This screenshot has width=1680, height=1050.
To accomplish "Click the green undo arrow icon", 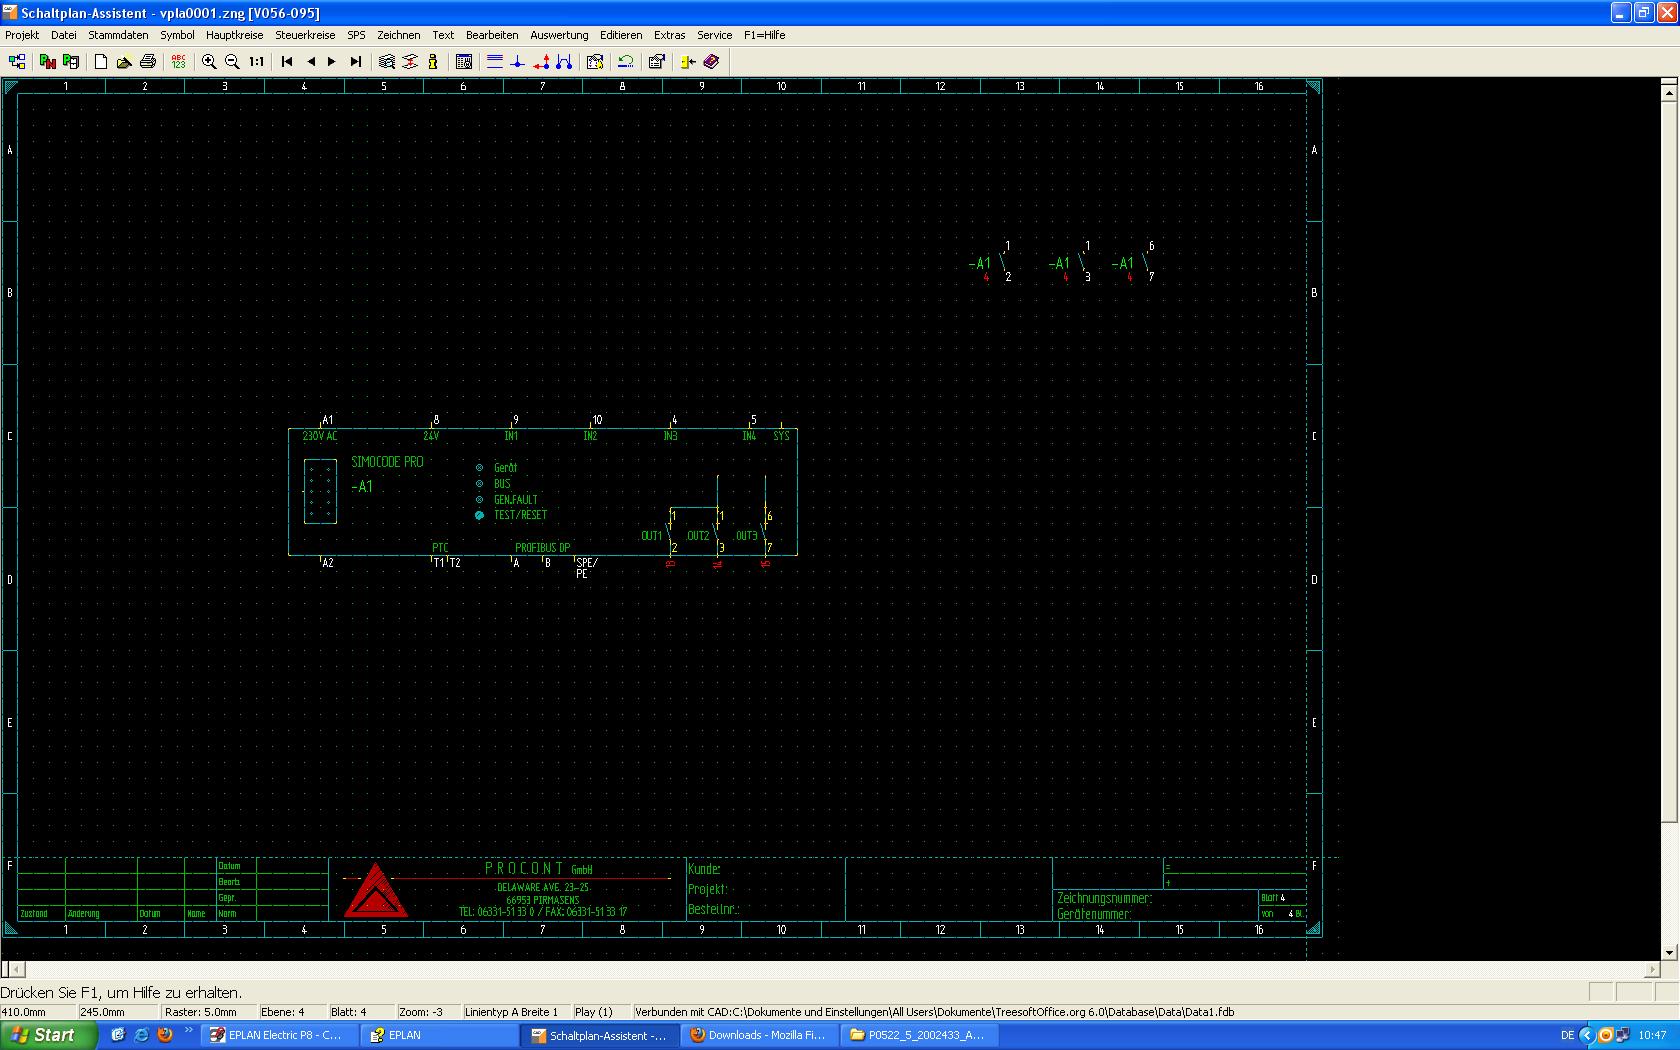I will 626,62.
